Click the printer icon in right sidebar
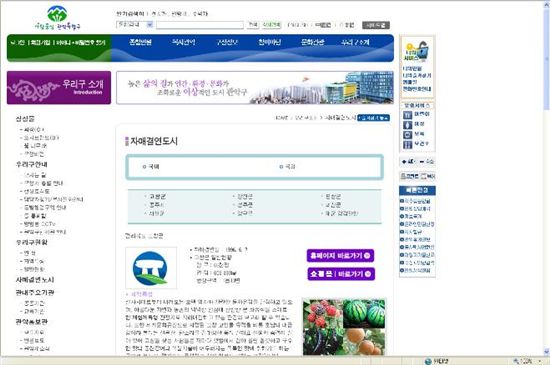The image size is (550, 365). click(404, 176)
